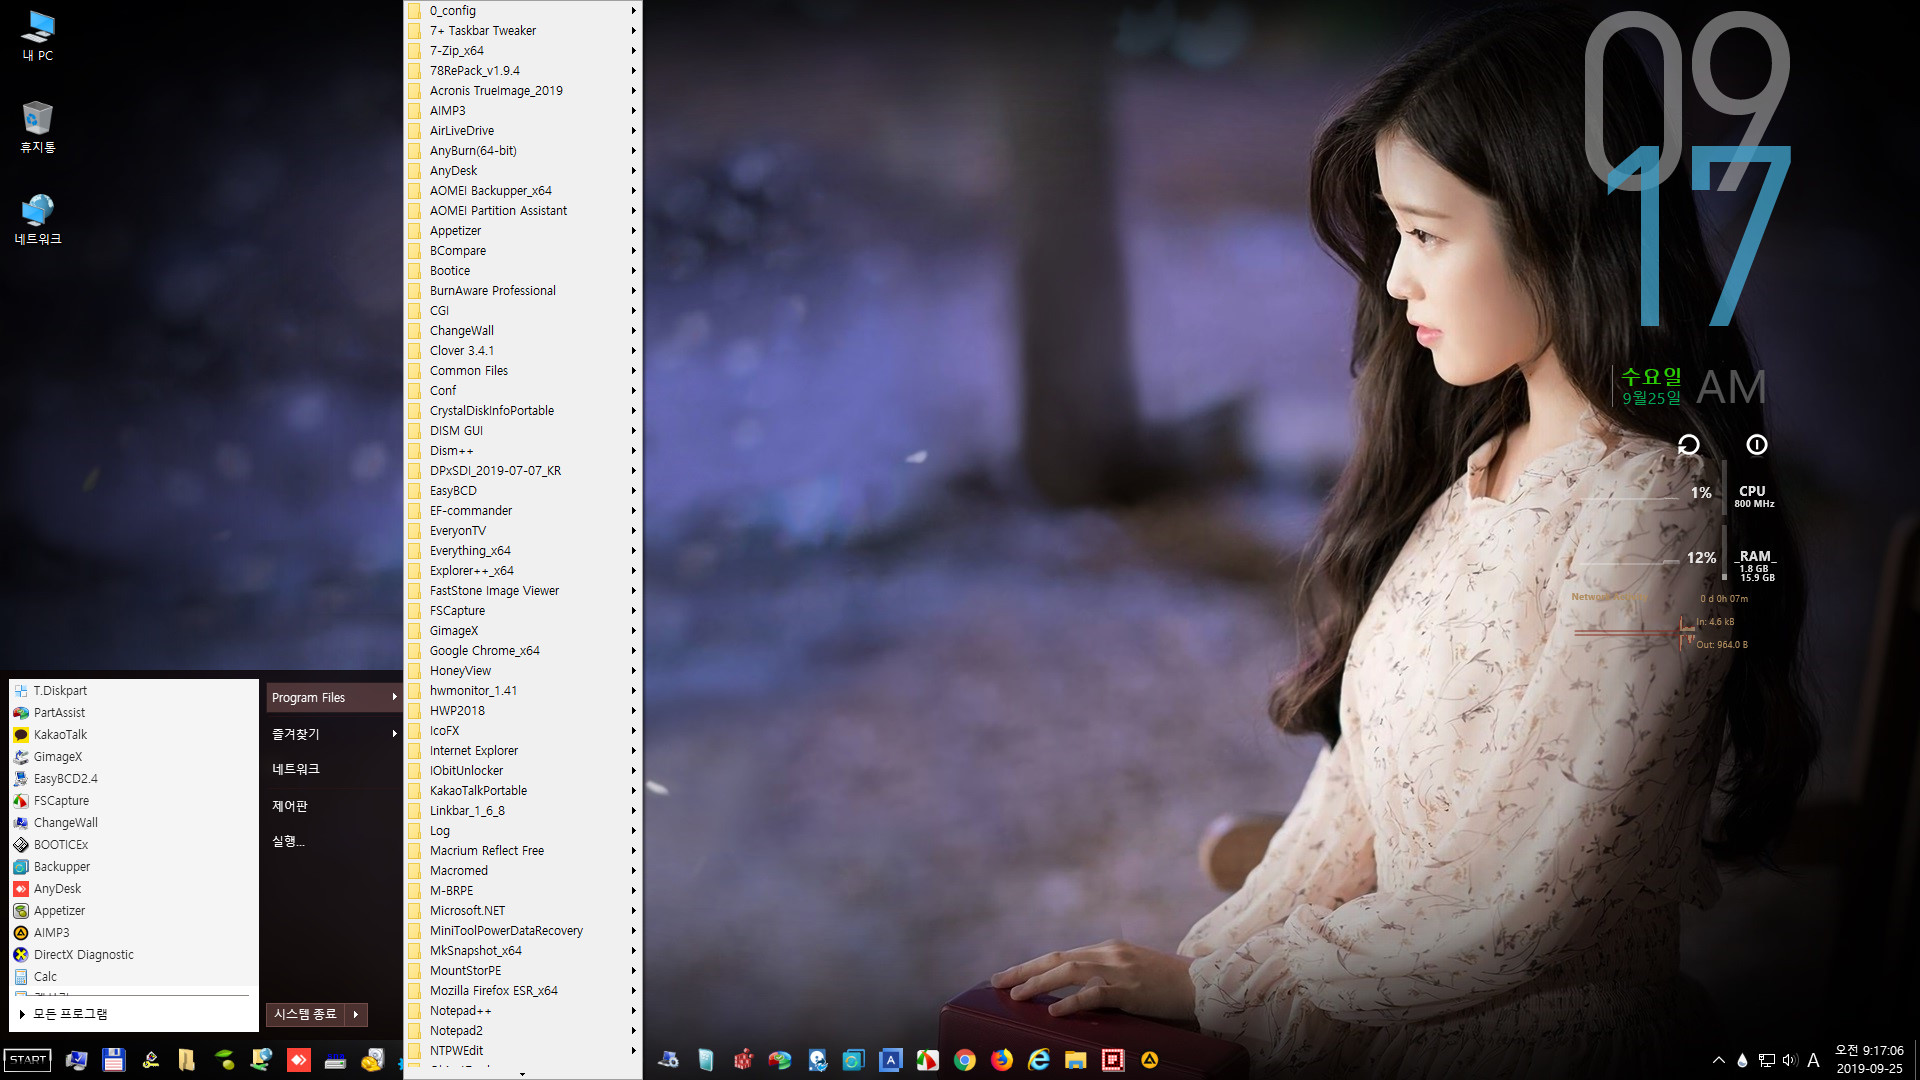This screenshot has height=1080, width=1920.
Task: Open the Program Files submenu
Action: click(334, 697)
